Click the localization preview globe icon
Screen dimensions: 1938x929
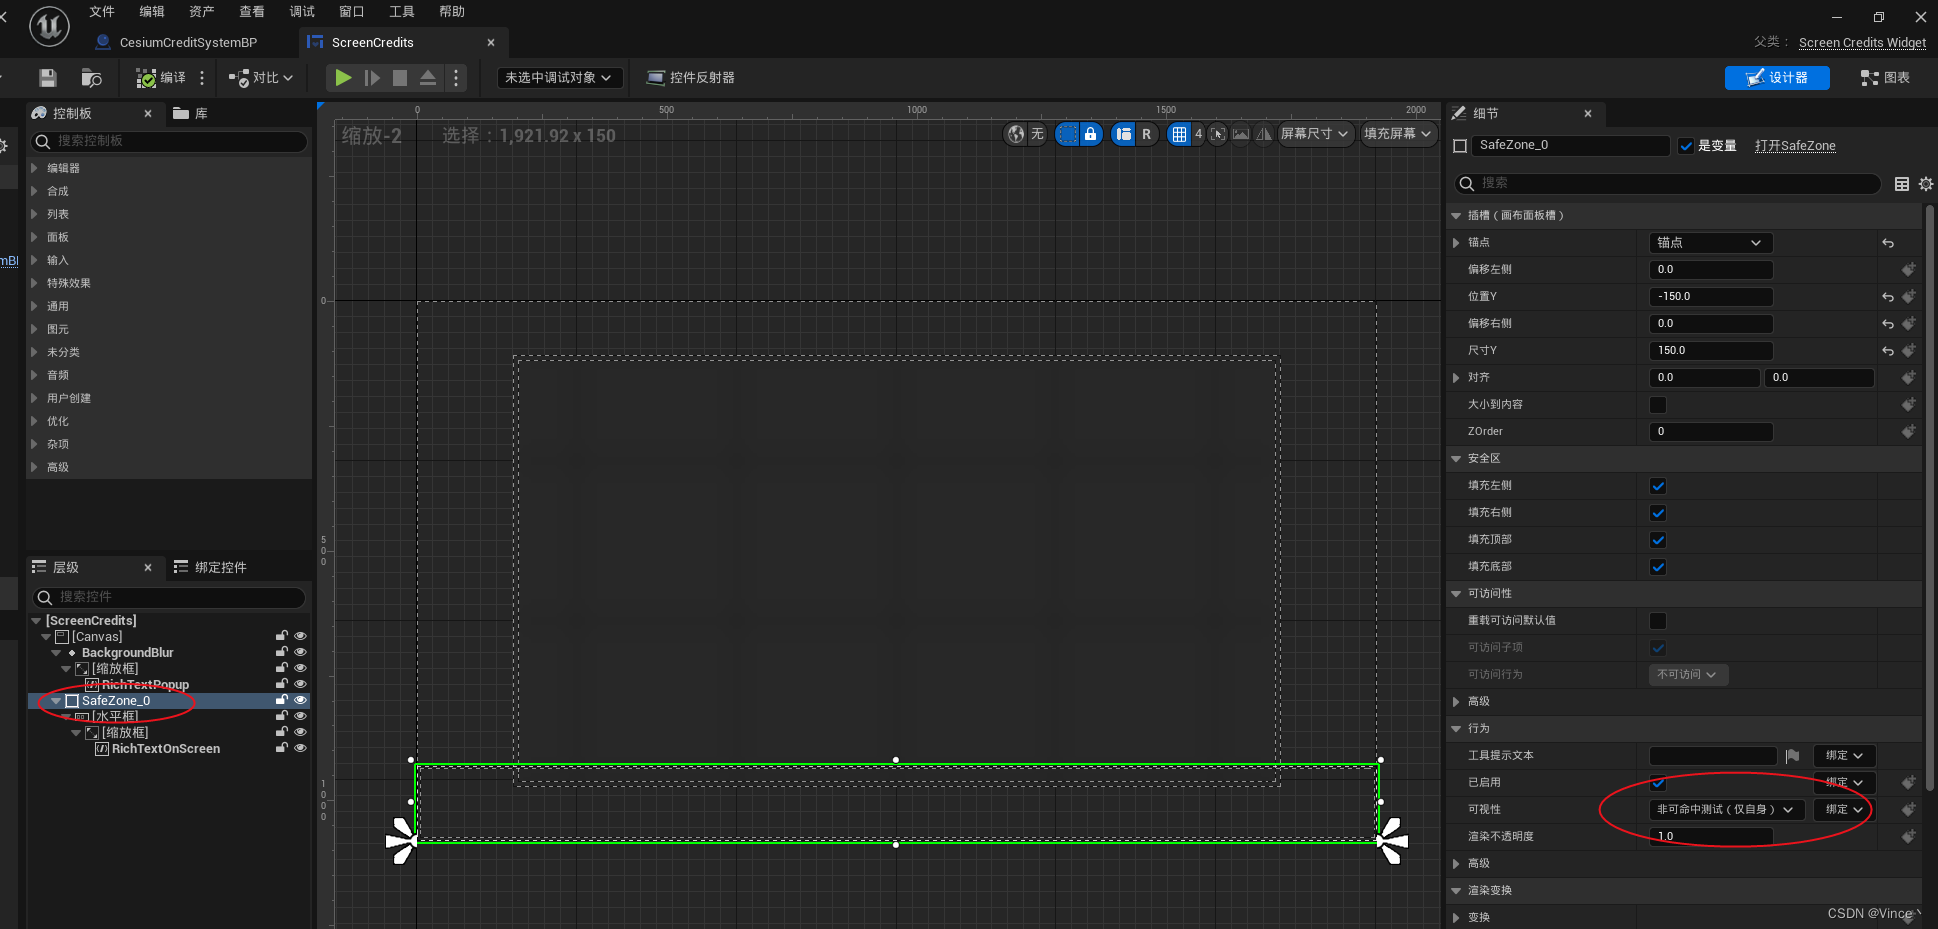[1016, 133]
